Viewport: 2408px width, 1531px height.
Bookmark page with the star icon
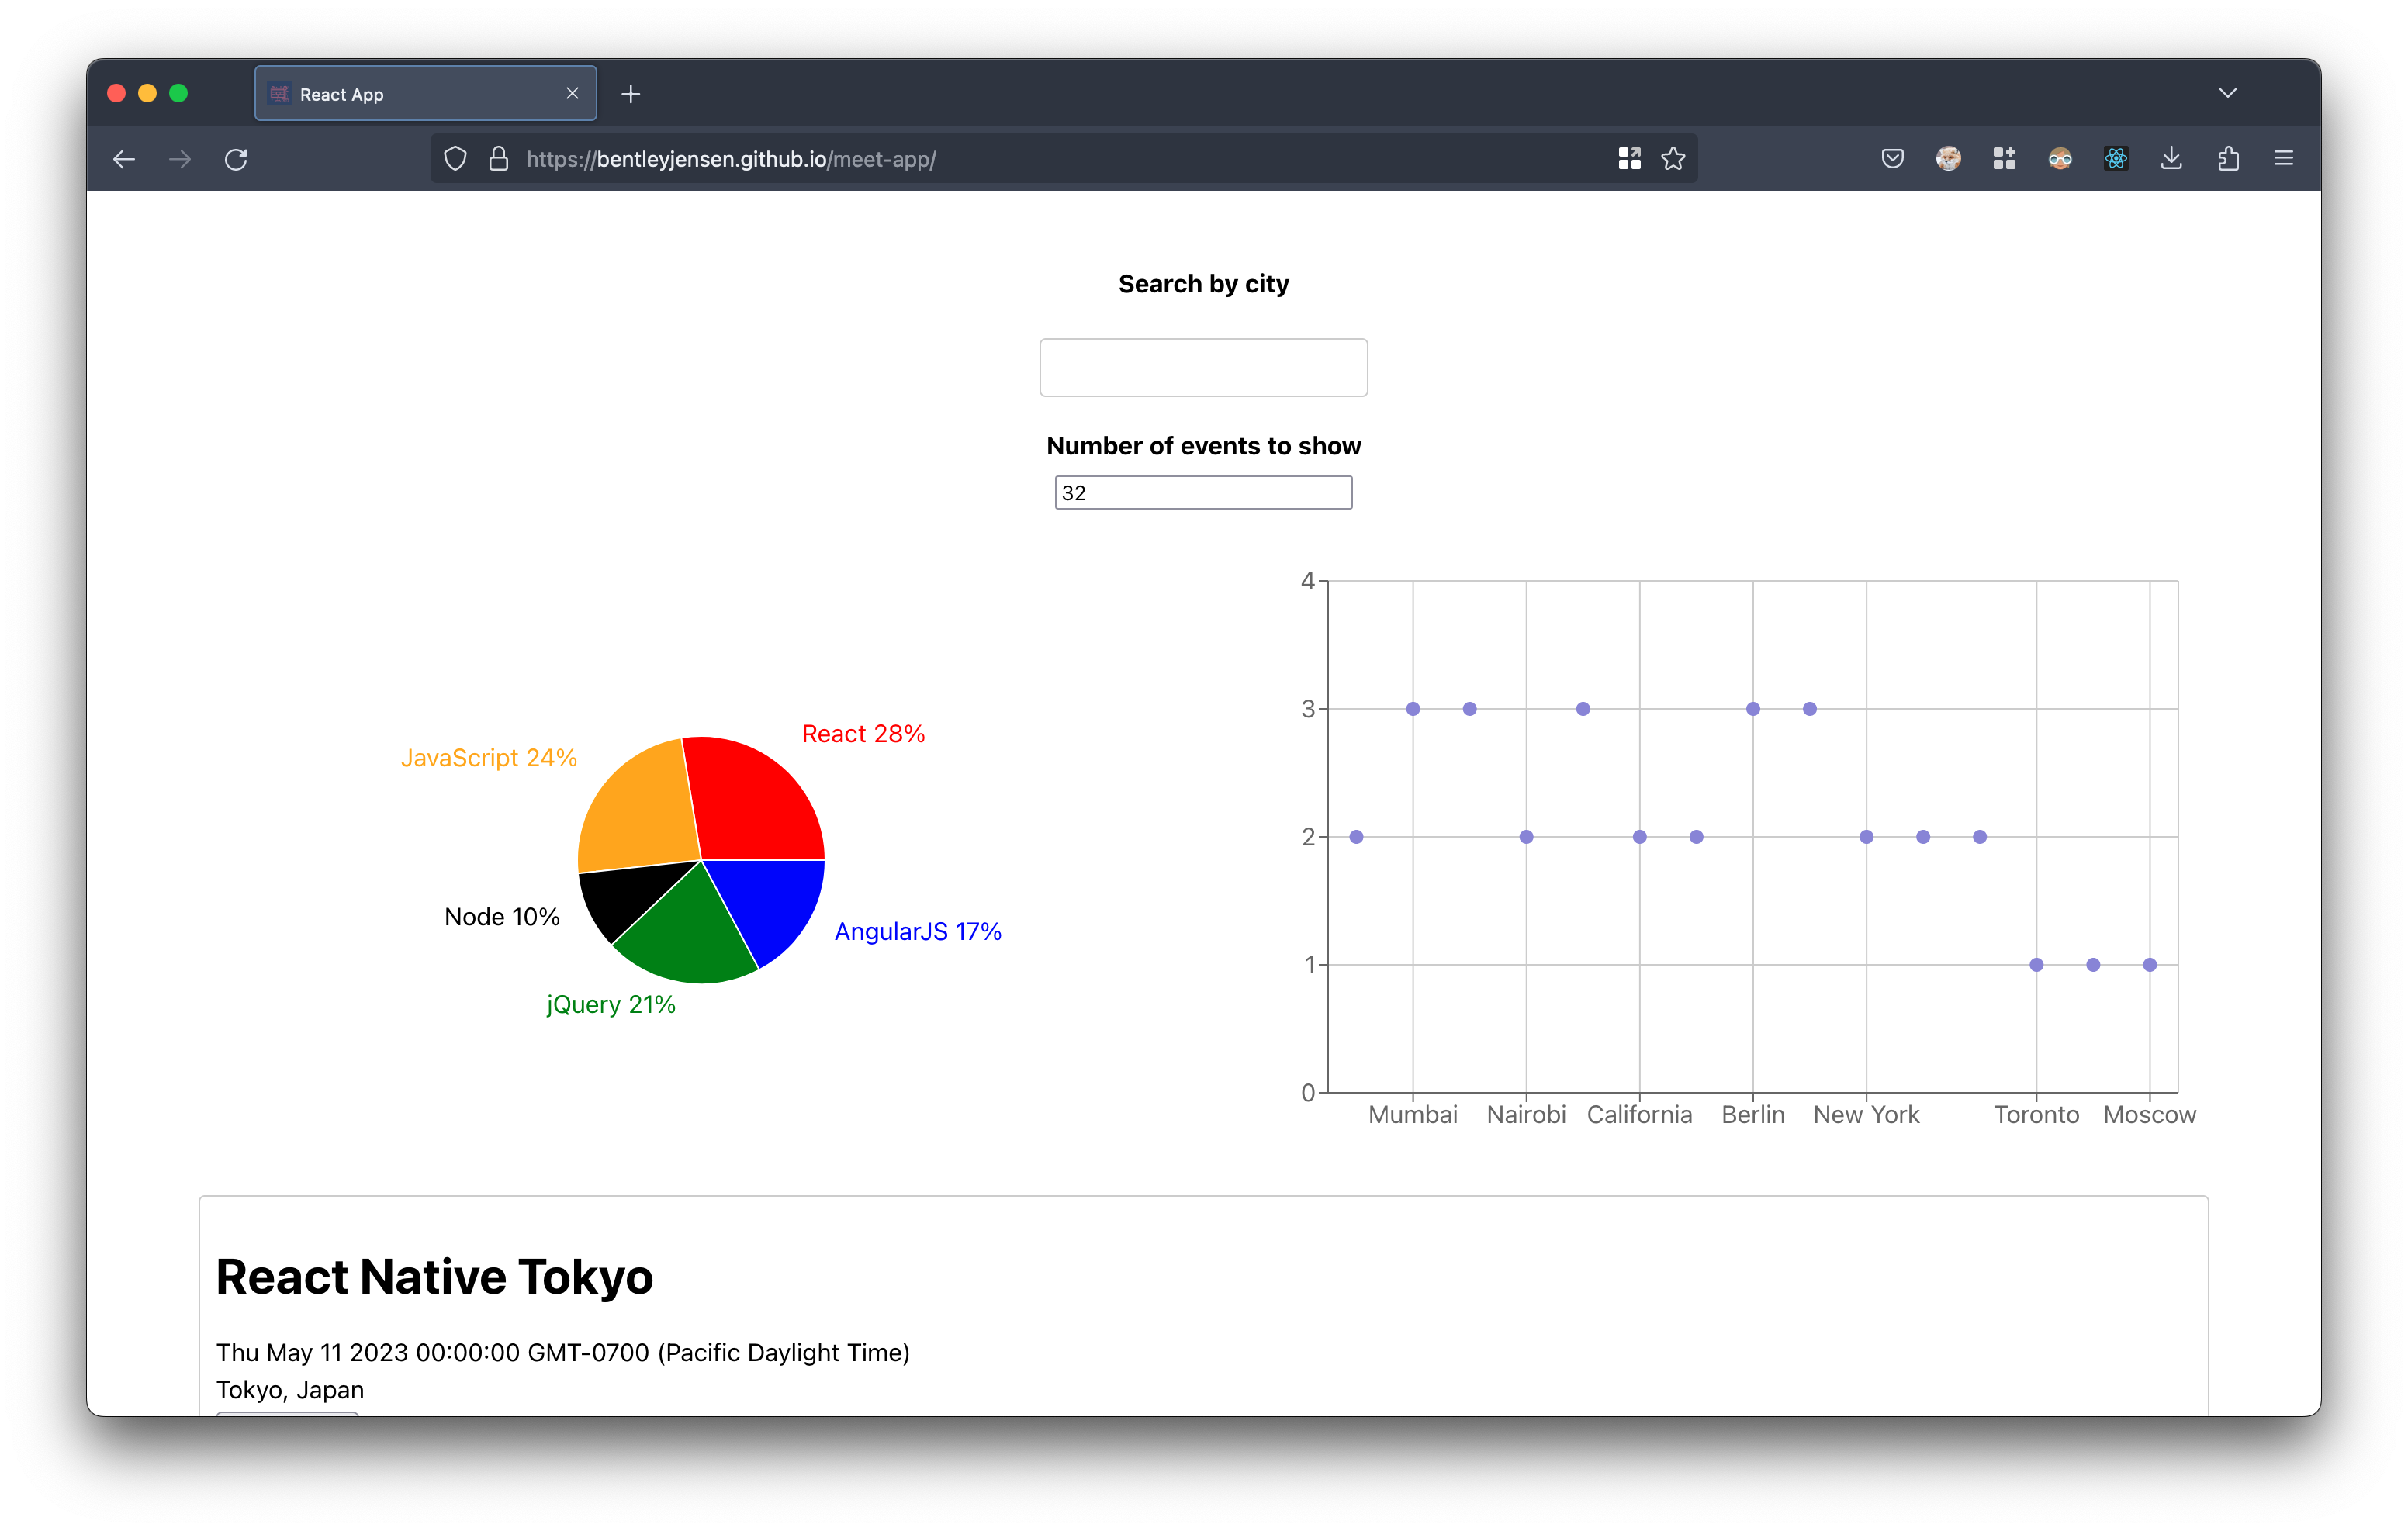click(x=1673, y=158)
